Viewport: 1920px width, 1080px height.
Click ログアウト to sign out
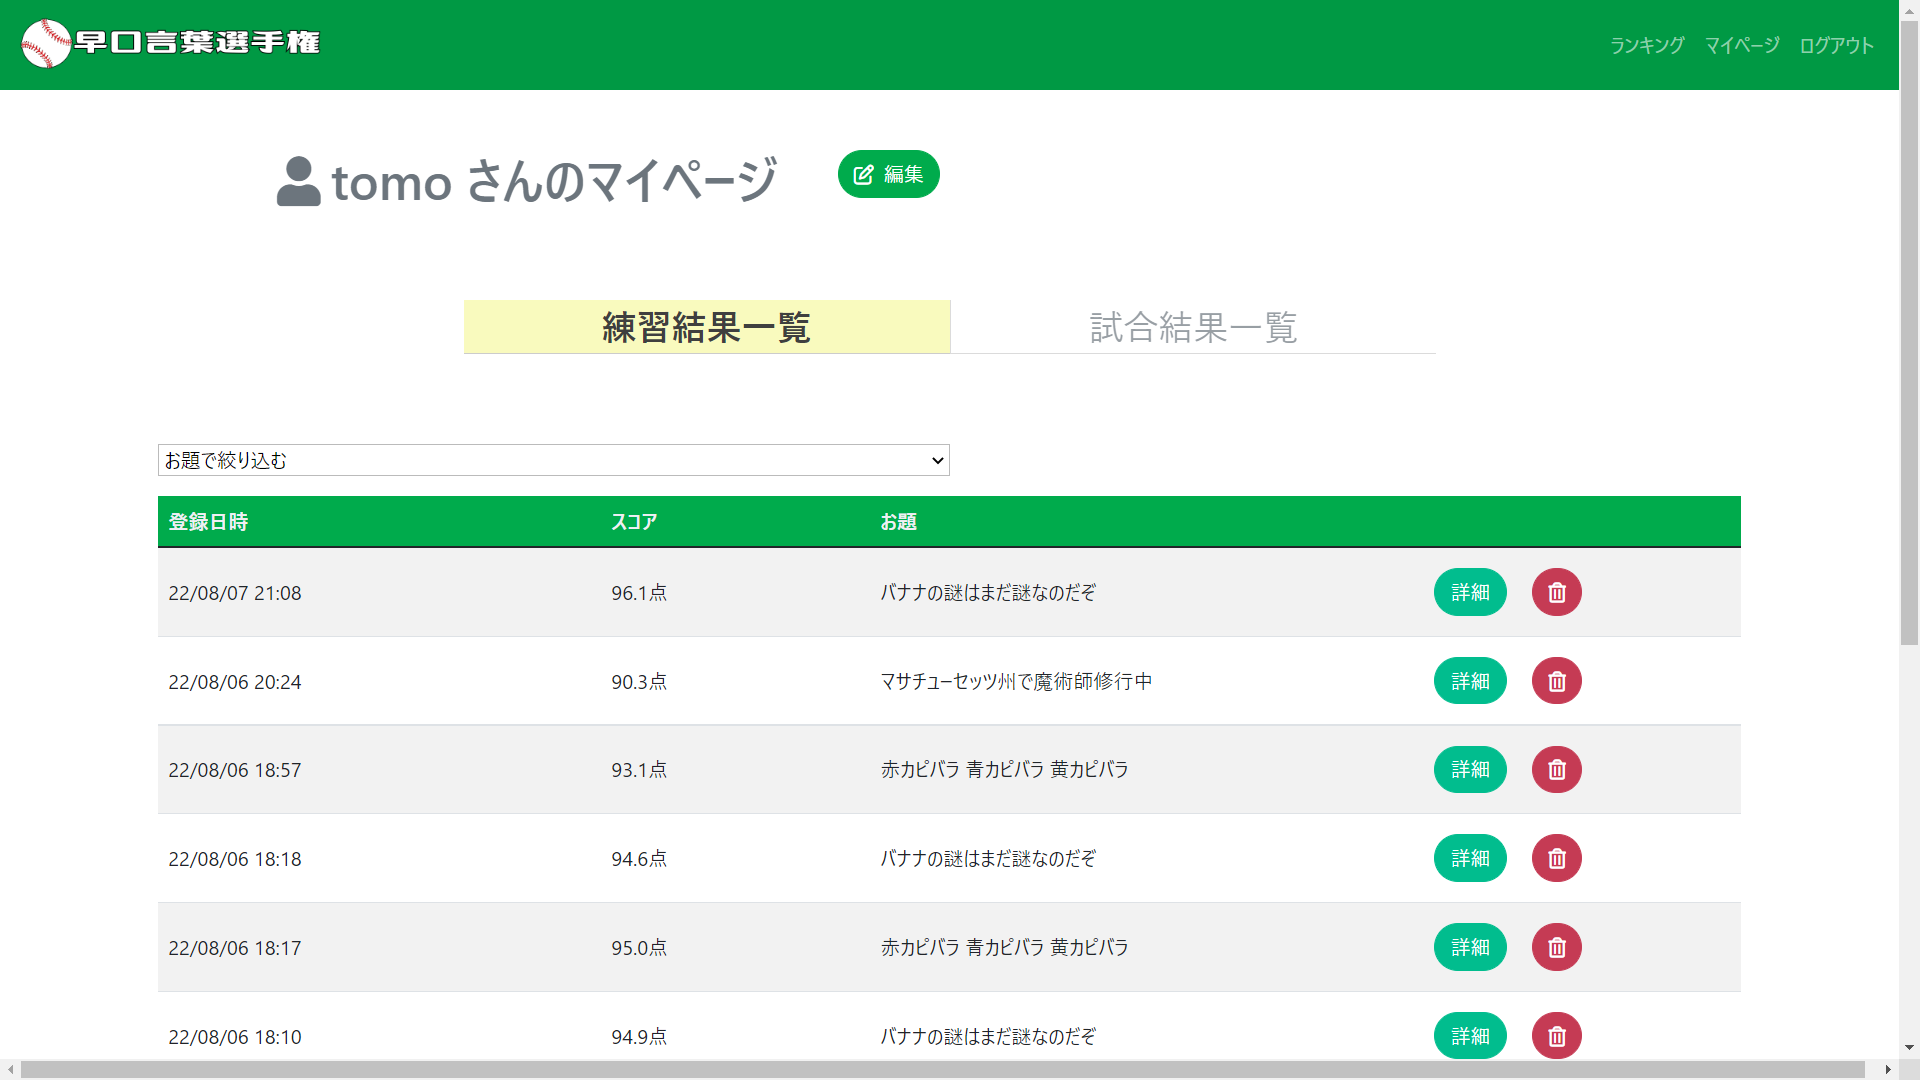coord(1836,45)
